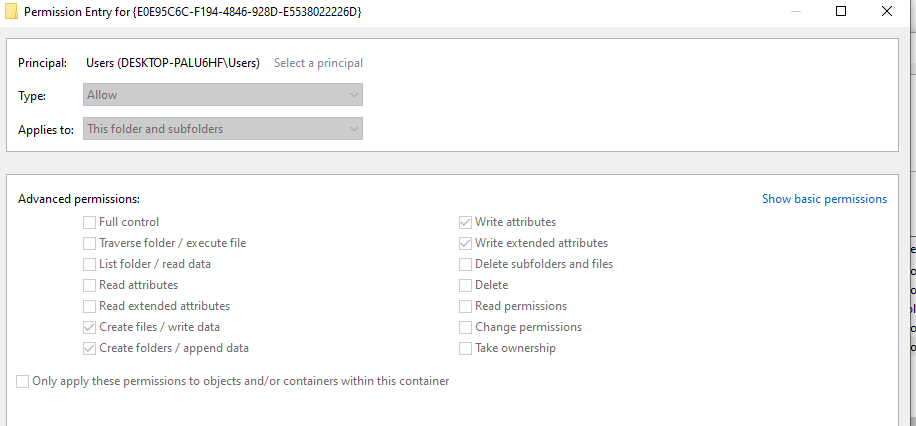
Task: Enable the Full control checkbox
Action: (90, 222)
